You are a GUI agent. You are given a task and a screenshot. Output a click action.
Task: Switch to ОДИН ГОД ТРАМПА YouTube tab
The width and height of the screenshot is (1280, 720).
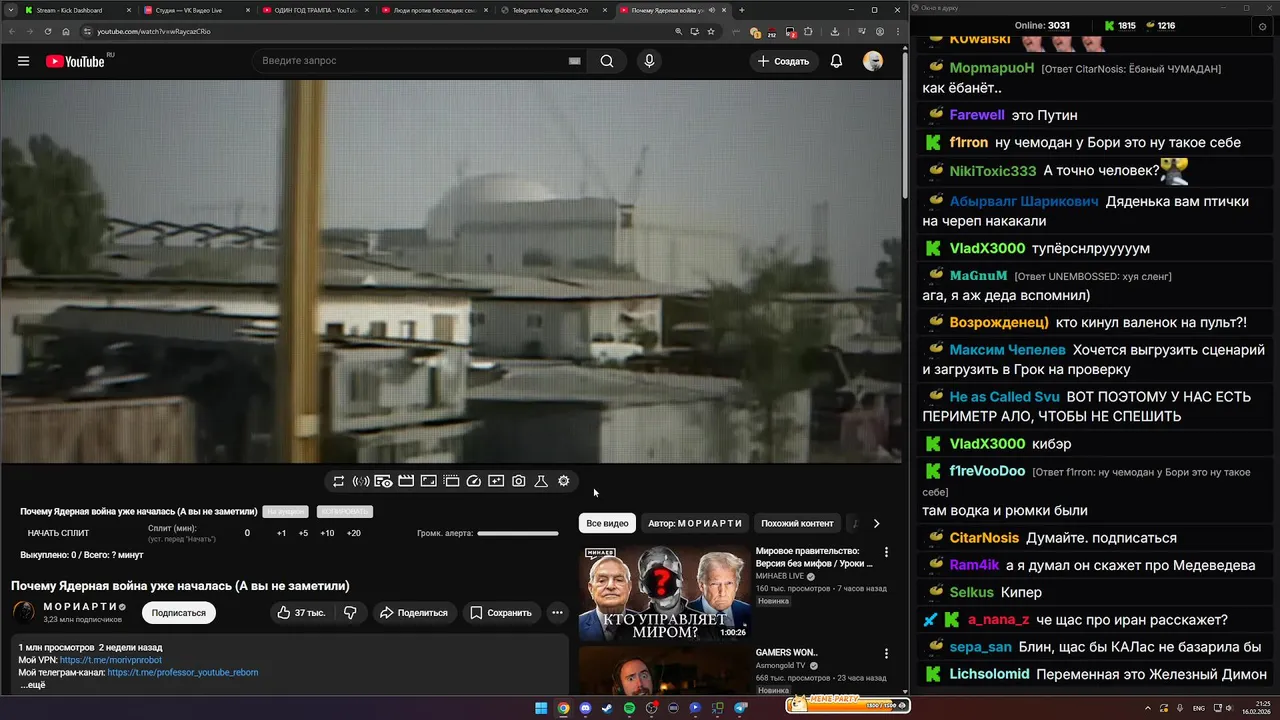coord(315,10)
